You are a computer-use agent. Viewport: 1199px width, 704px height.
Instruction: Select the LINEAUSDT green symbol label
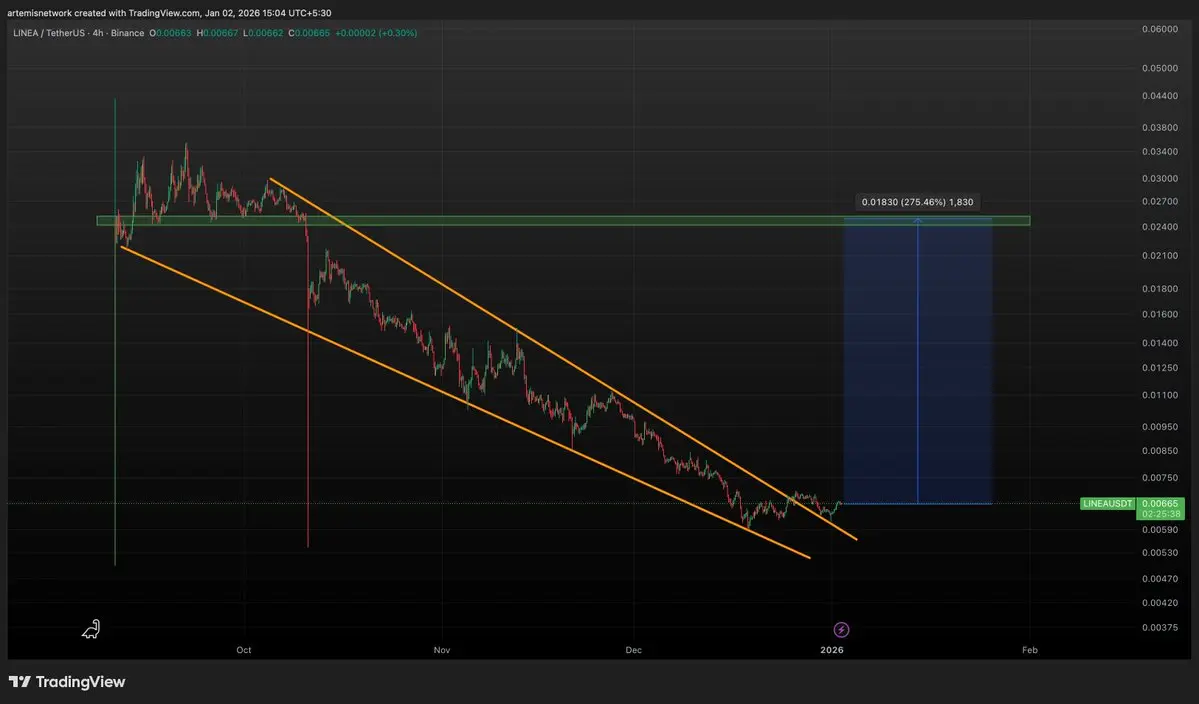click(1107, 504)
